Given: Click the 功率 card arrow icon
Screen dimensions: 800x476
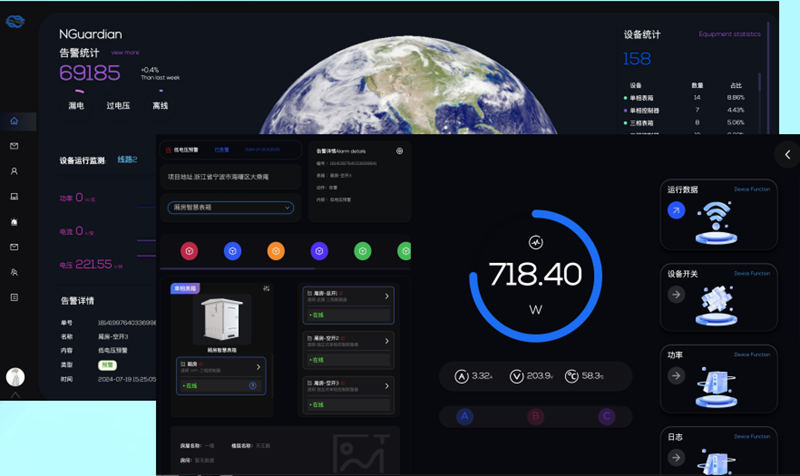Looking at the screenshot, I should pyautogui.click(x=677, y=376).
